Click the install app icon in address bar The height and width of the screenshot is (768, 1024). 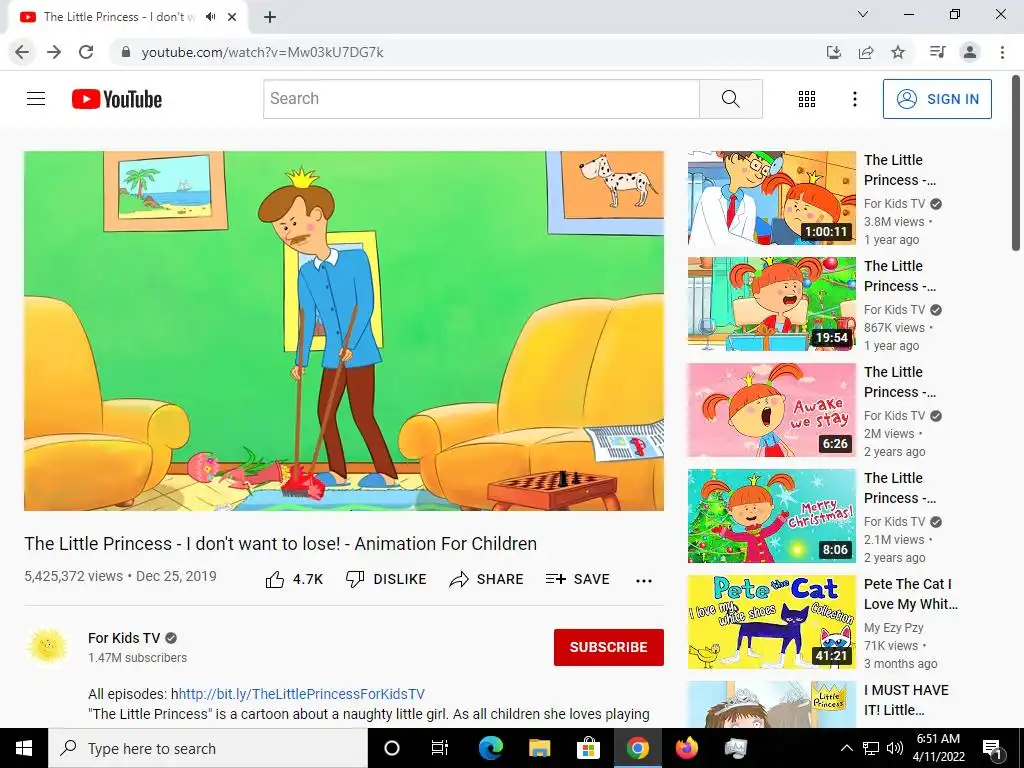coord(834,52)
